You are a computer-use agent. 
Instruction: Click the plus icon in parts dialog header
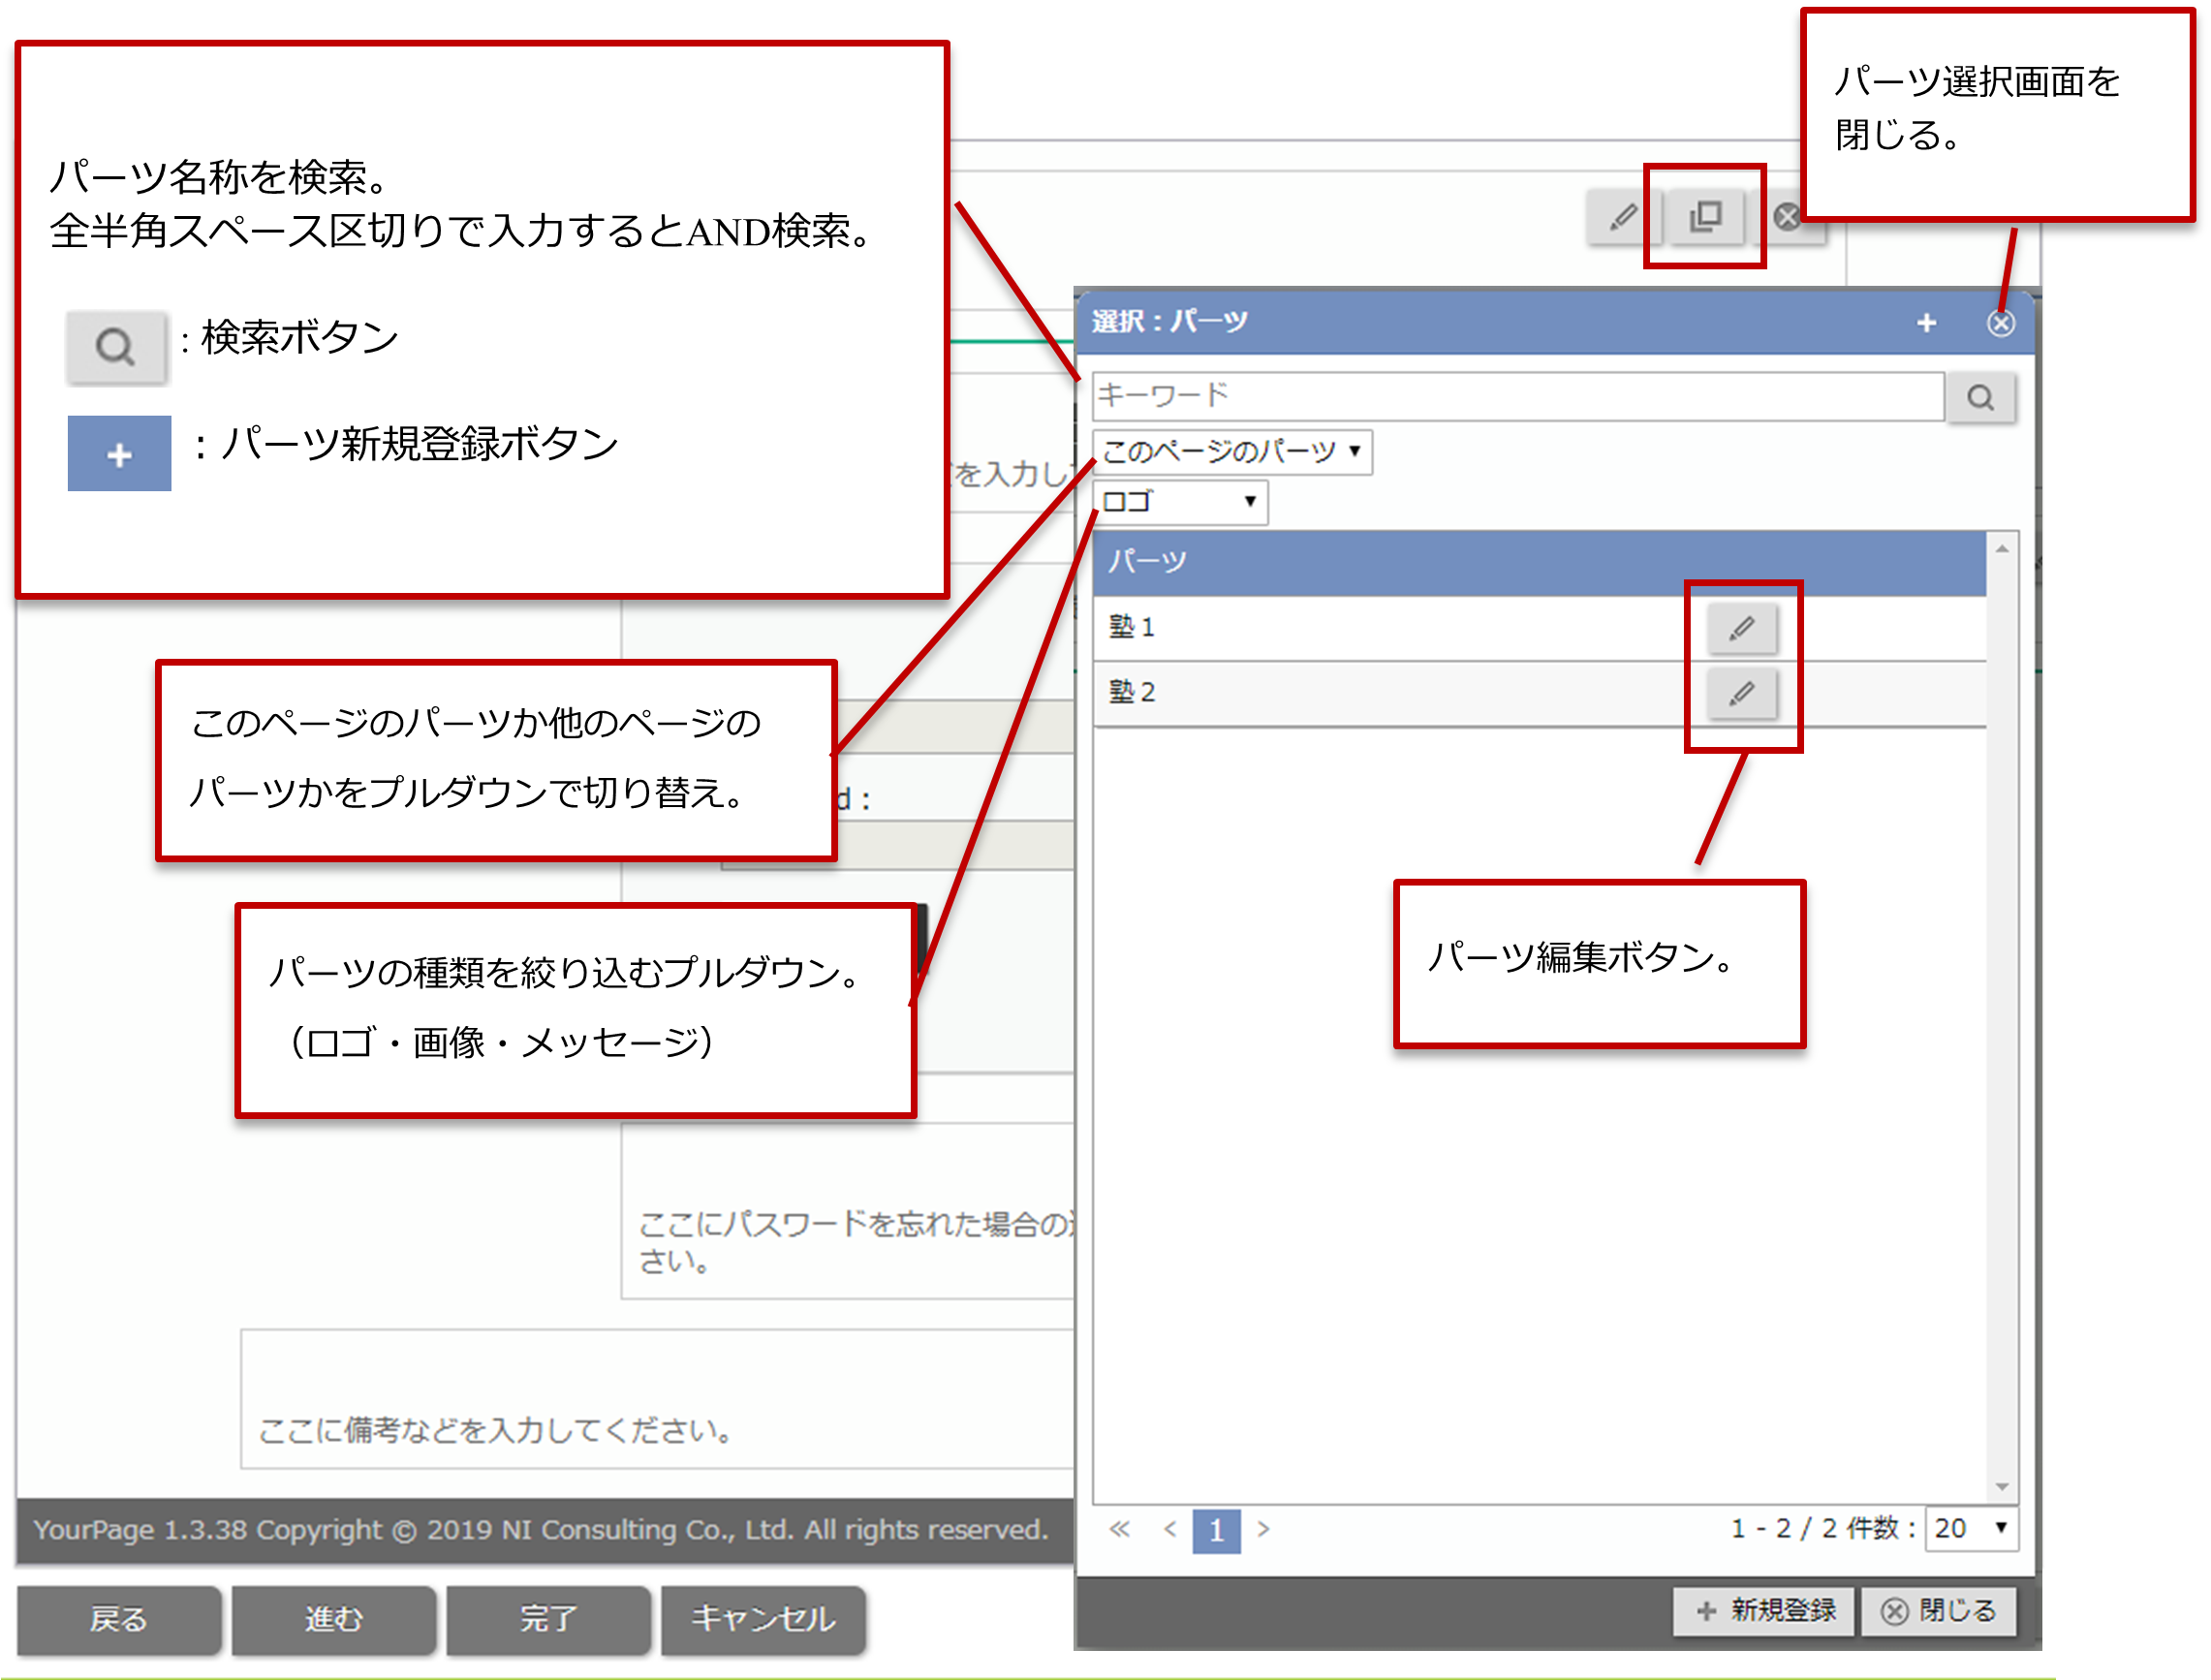point(1927,323)
